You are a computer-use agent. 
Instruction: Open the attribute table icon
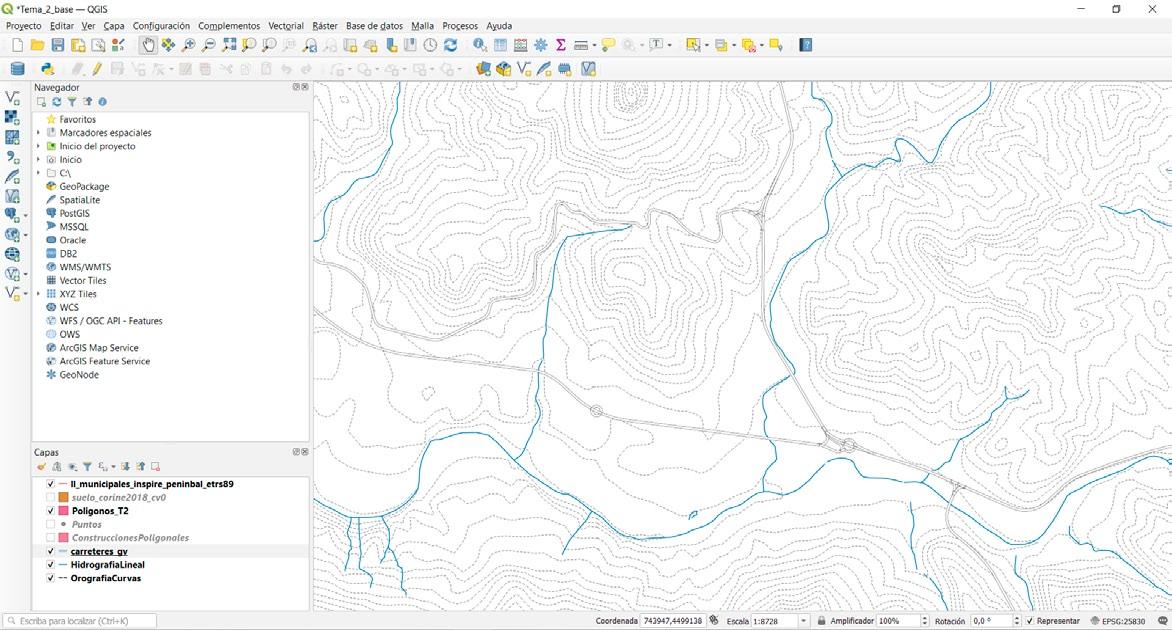[500, 46]
